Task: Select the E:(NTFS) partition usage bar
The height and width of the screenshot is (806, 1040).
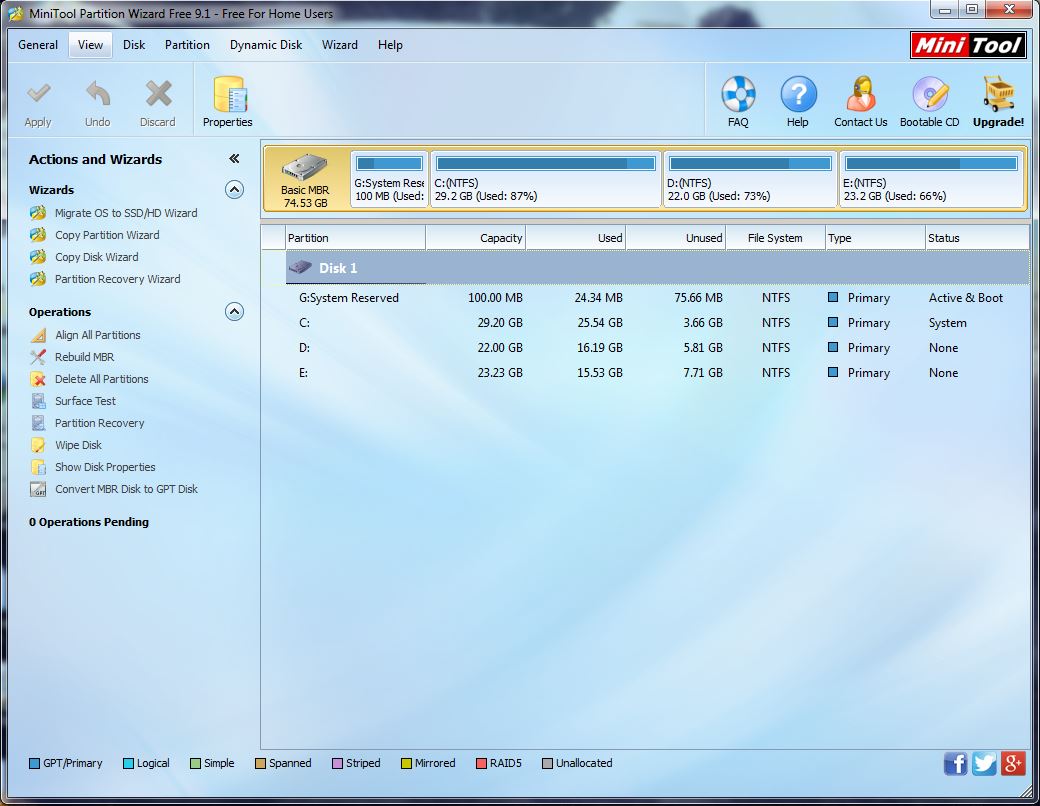Action: coord(931,163)
